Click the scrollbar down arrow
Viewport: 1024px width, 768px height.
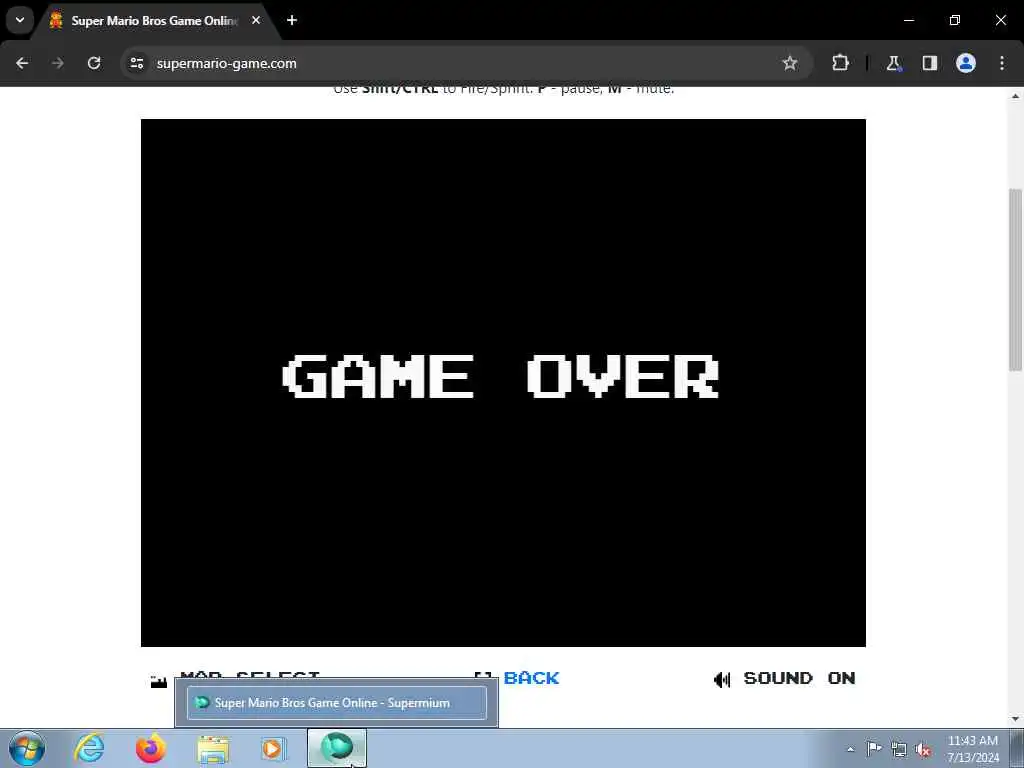[x=1016, y=719]
